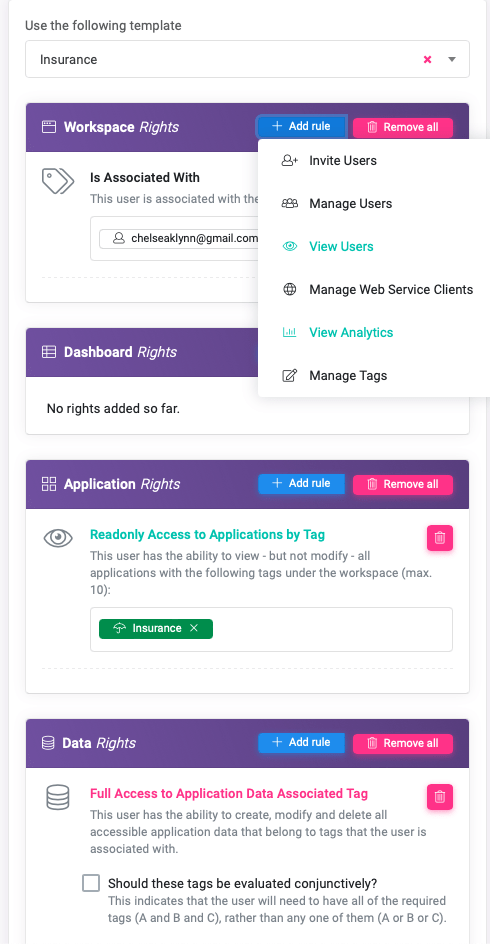Click the Manage Tags pencil icon
Screen dimensions: 490x944
coord(290,376)
